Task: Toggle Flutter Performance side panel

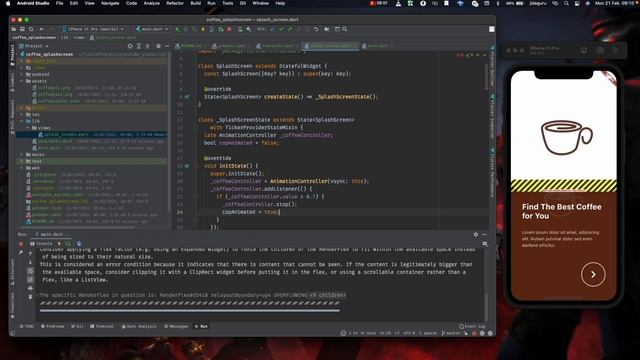Action: (492, 173)
